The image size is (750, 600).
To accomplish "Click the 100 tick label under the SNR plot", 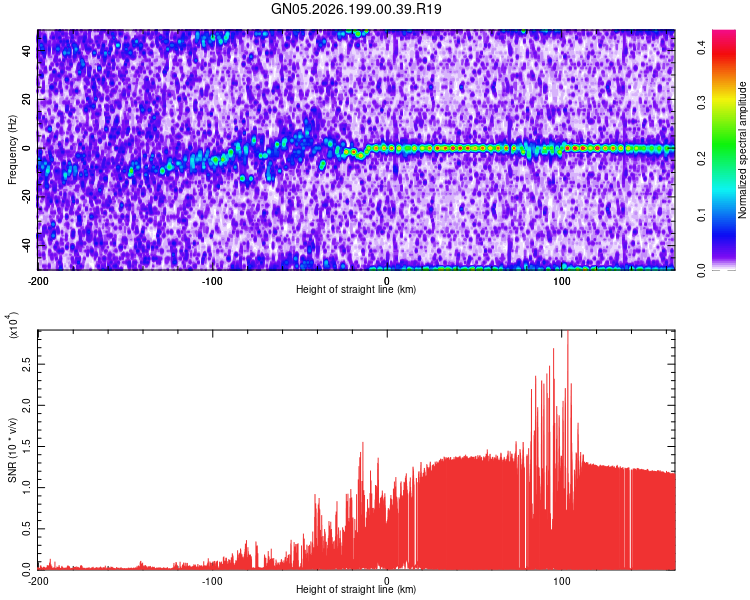I will point(562,581).
